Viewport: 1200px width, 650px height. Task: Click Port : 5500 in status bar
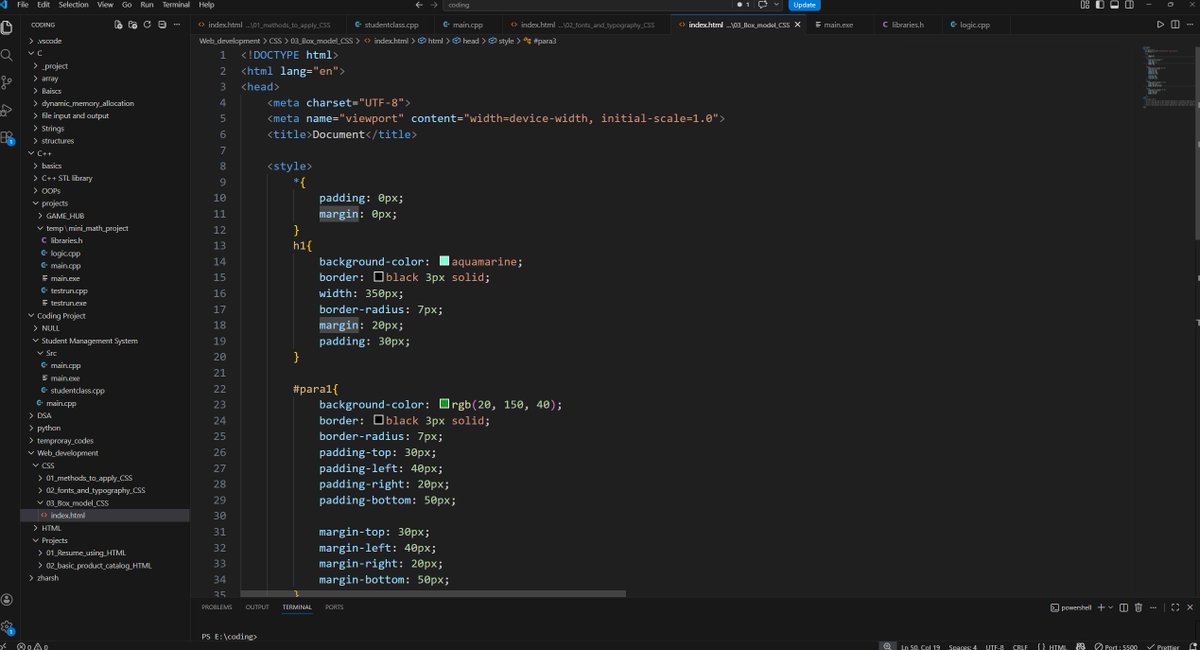[1116, 646]
